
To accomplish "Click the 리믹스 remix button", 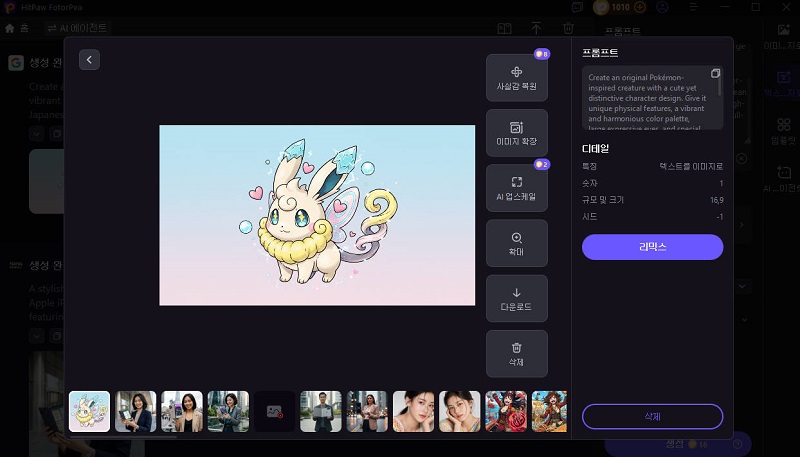I will pos(653,247).
